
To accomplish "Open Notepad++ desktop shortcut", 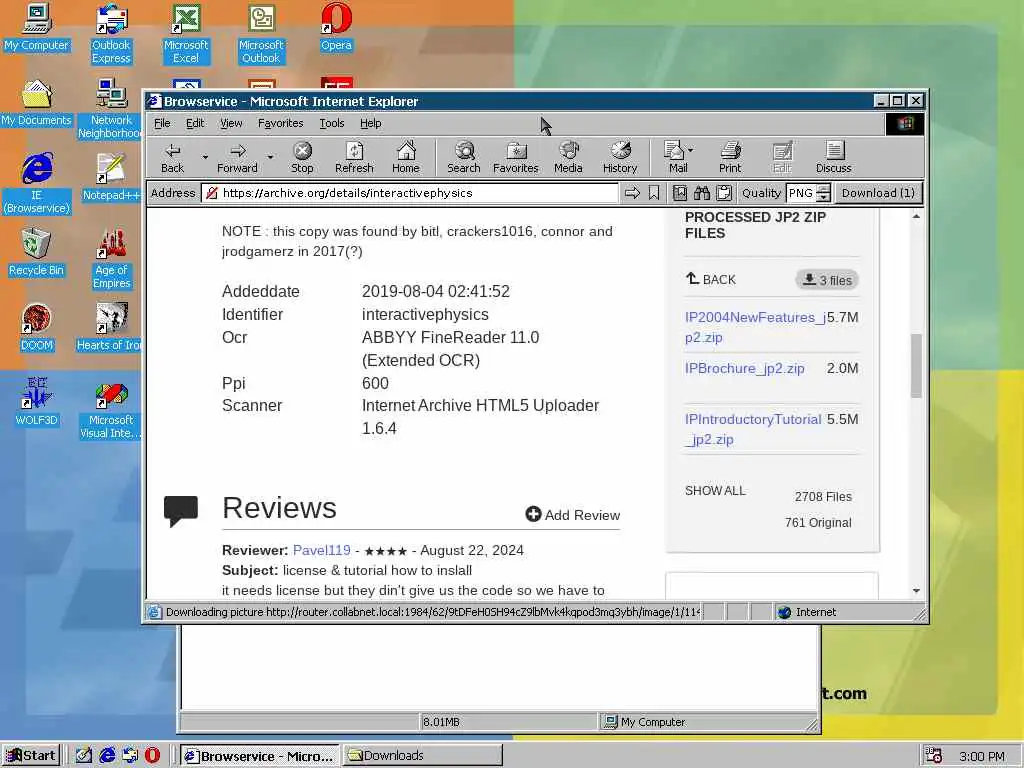I will click(111, 177).
